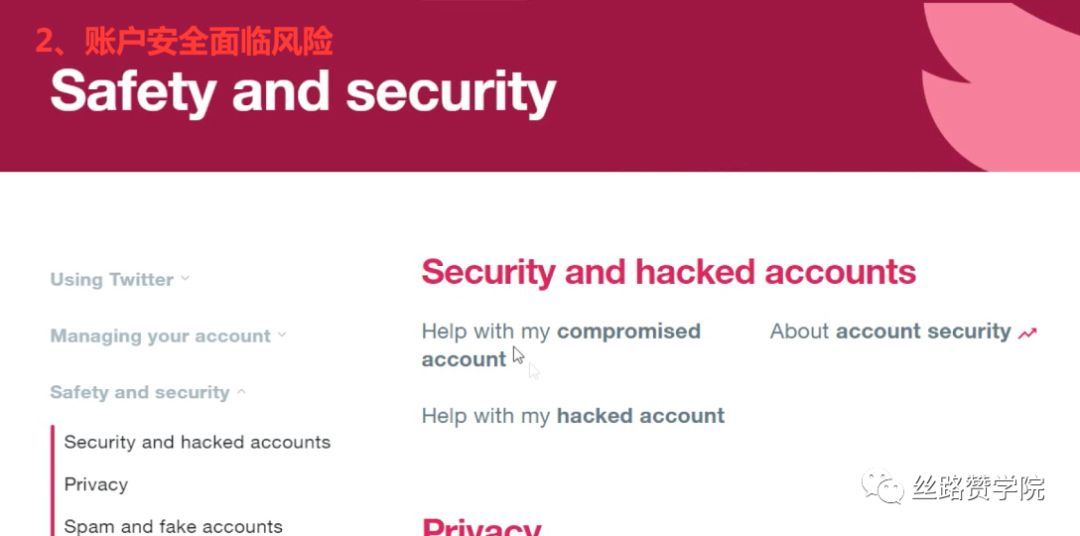The width and height of the screenshot is (1080, 536).
Task: Open Managing your account sidebar section
Action: click(160, 336)
